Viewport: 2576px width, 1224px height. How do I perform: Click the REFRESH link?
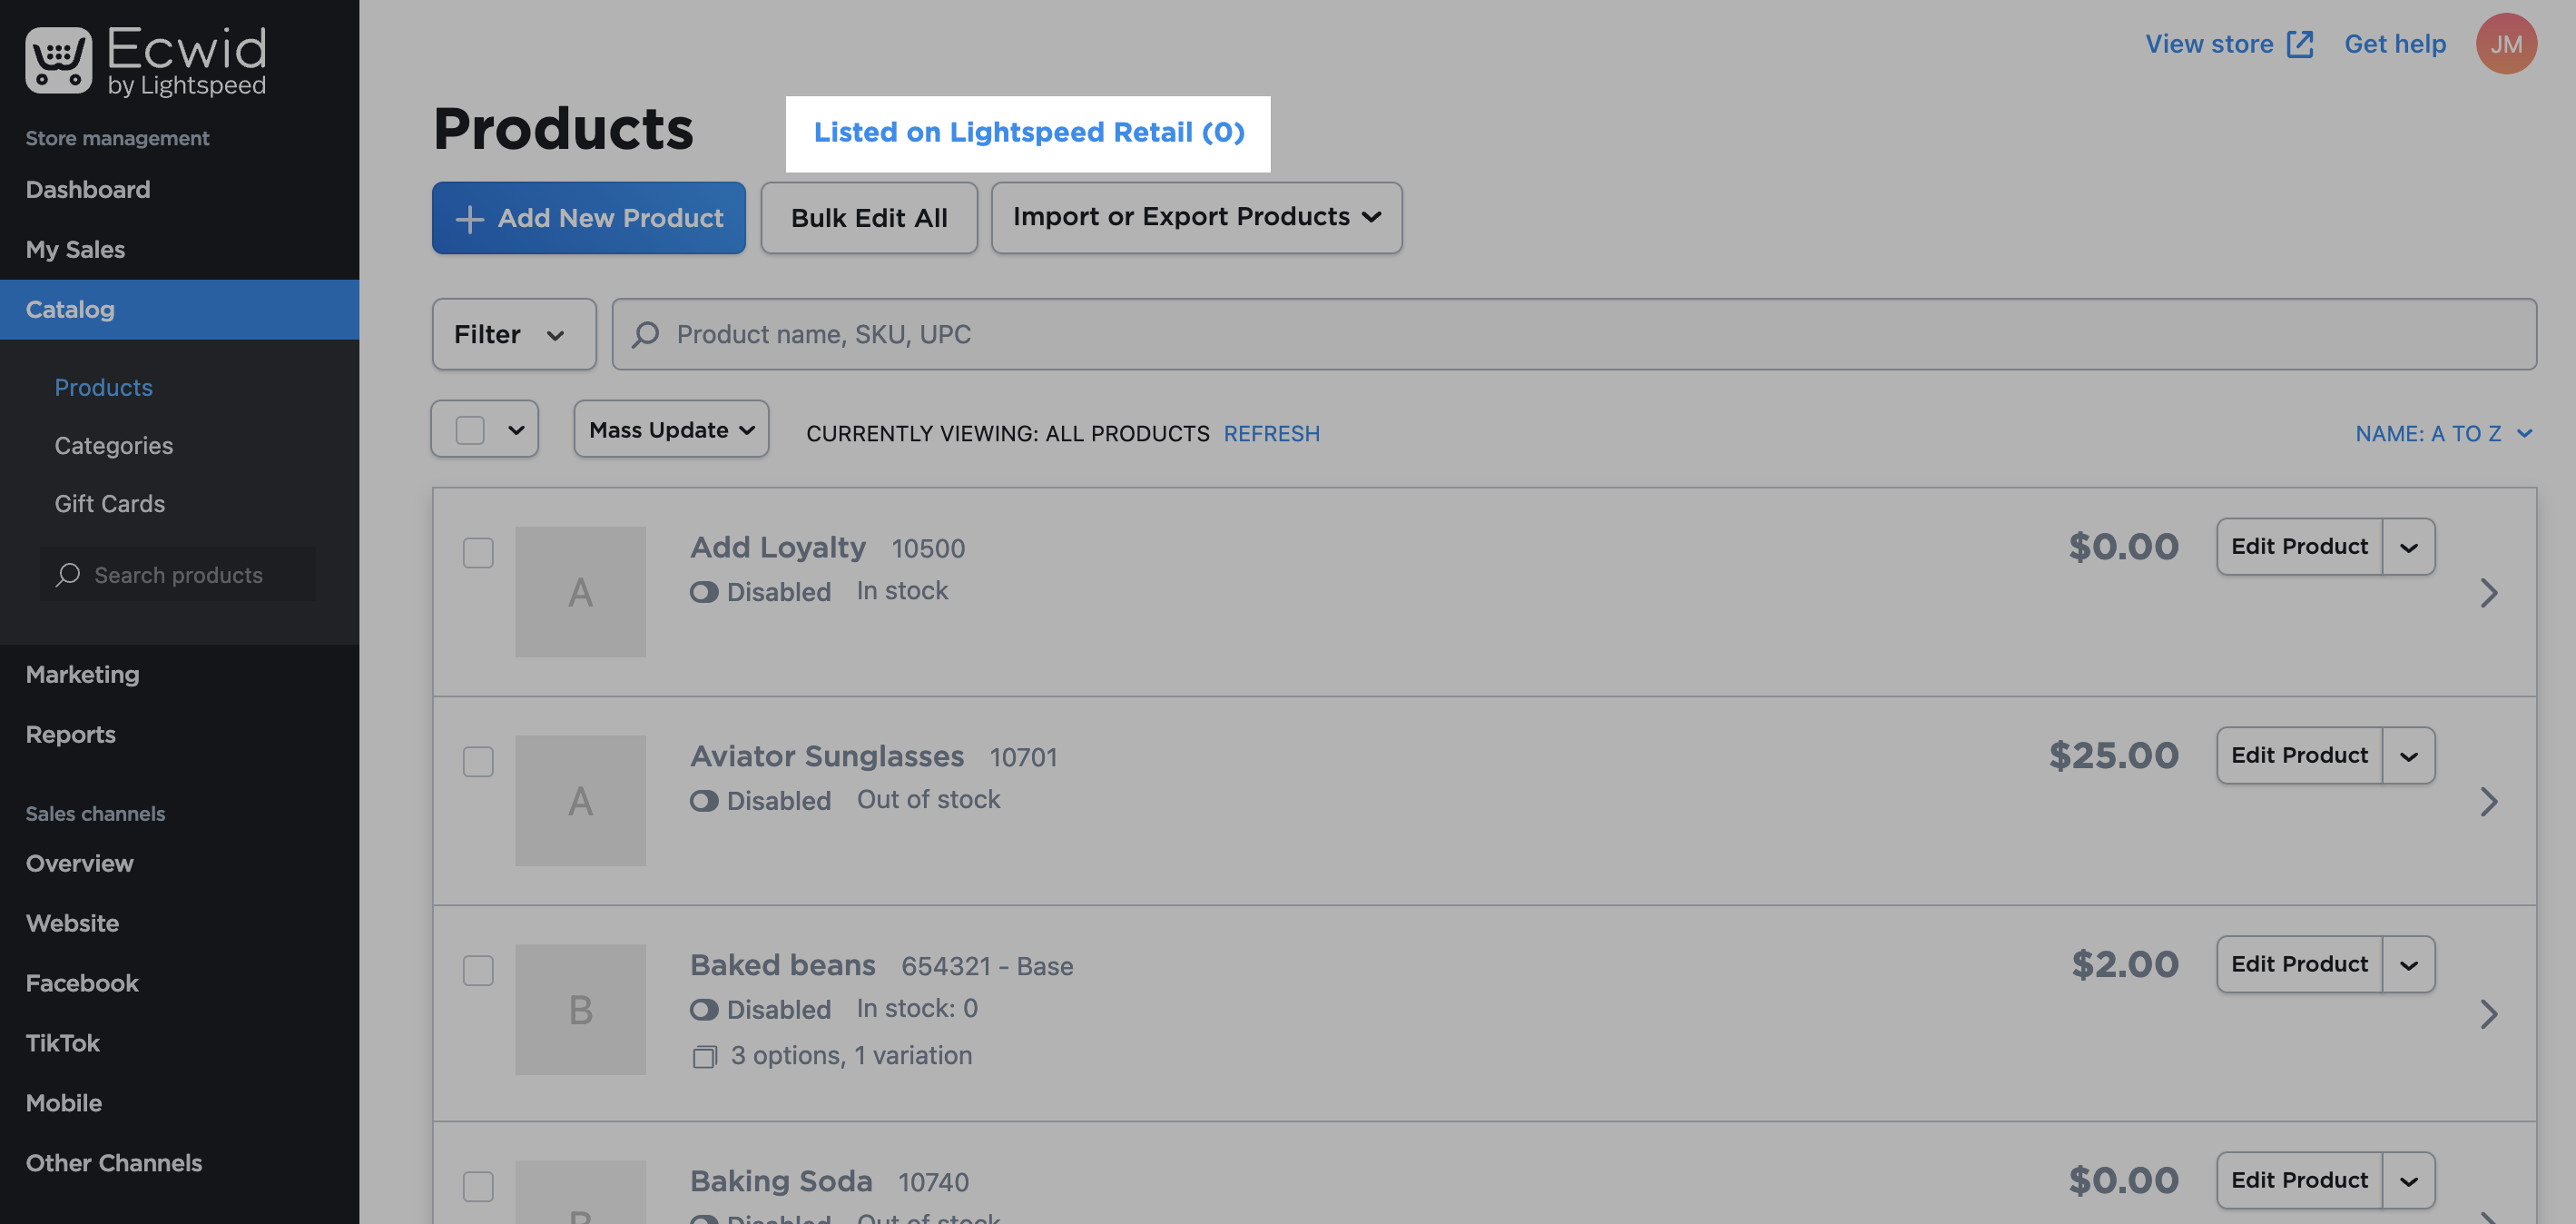click(1271, 434)
